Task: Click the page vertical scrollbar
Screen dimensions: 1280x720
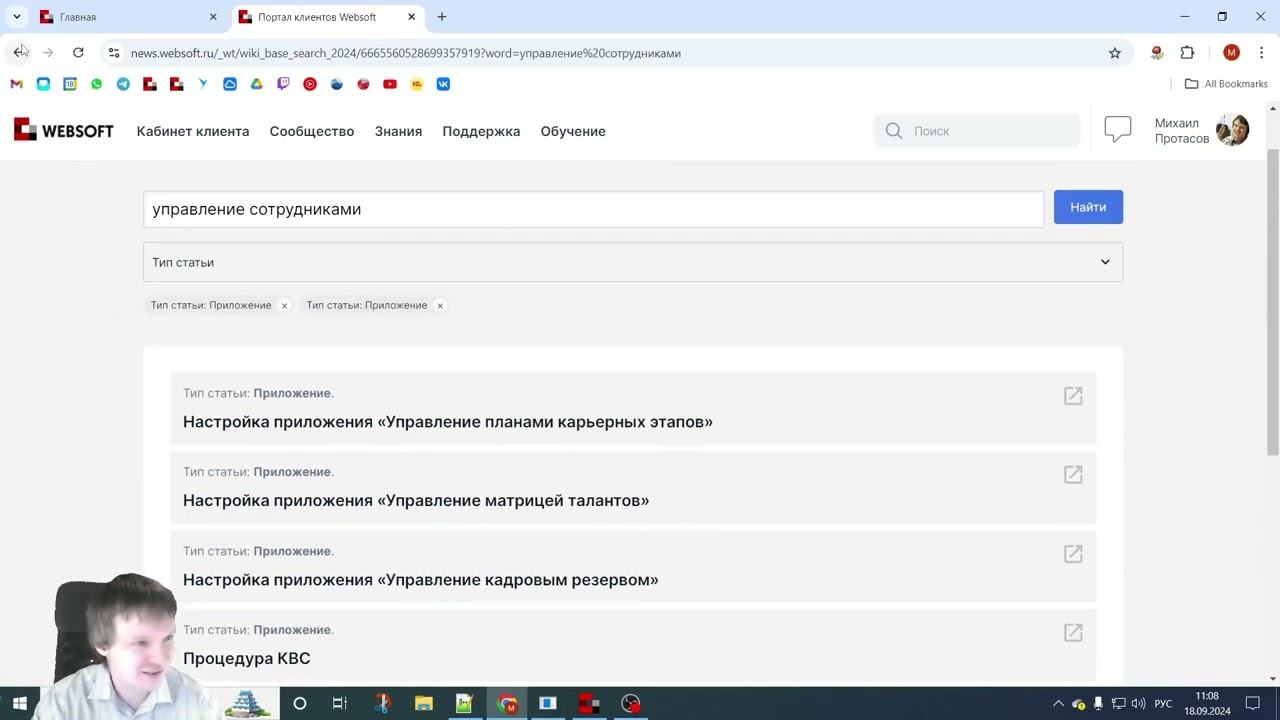Action: [1272, 303]
